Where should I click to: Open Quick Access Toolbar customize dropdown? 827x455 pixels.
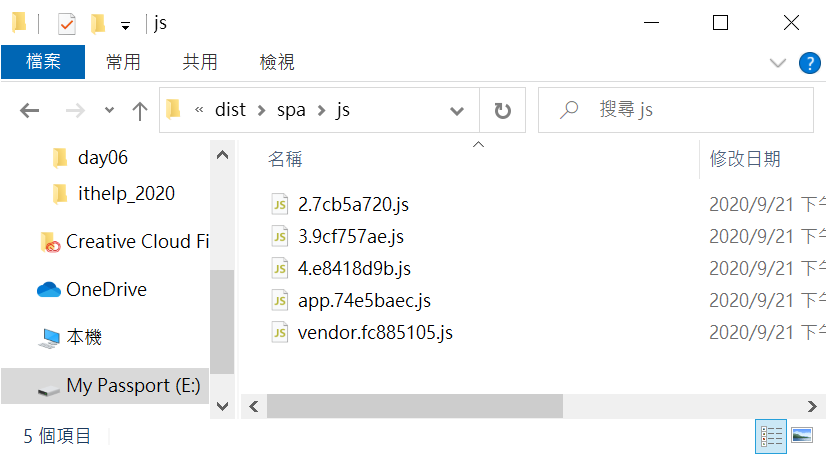click(x=125, y=25)
